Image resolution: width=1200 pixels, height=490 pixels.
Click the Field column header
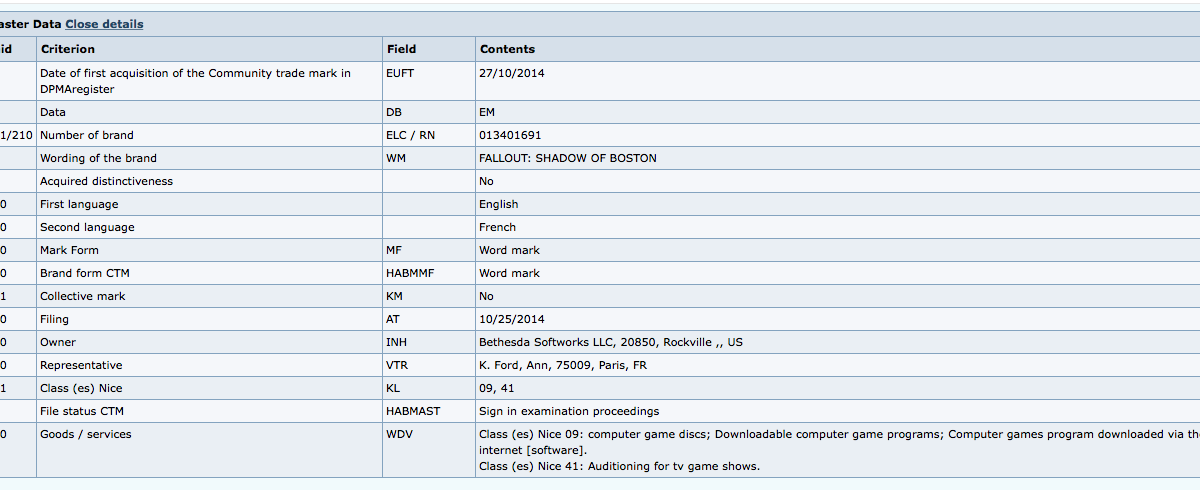click(x=400, y=49)
